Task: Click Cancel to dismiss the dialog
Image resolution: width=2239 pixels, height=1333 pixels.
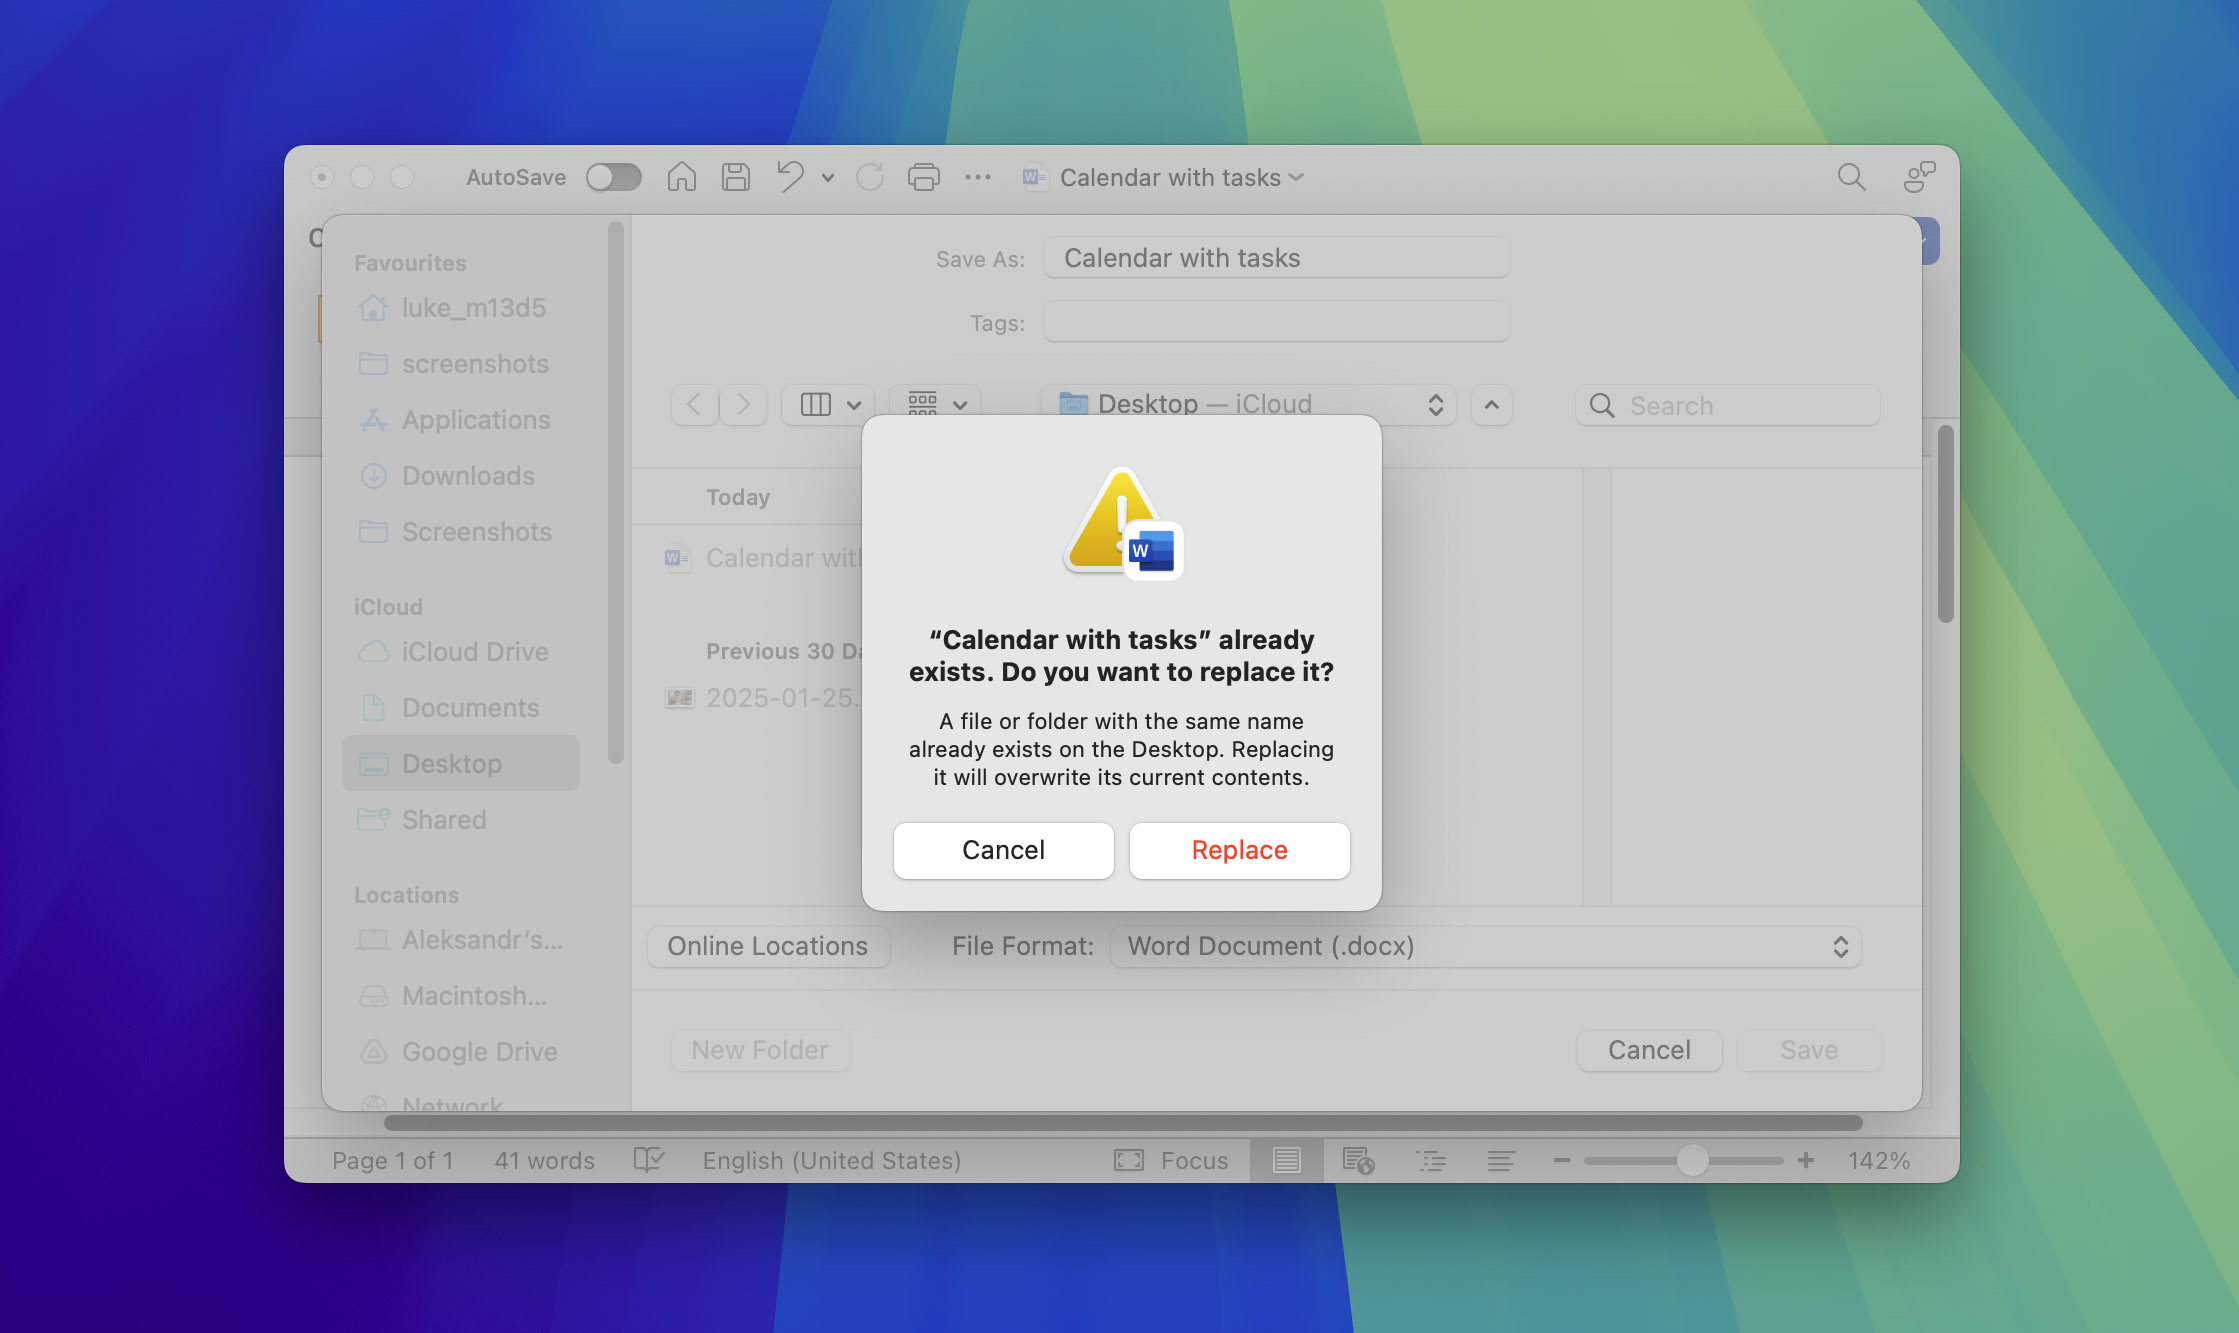Action: point(1004,849)
